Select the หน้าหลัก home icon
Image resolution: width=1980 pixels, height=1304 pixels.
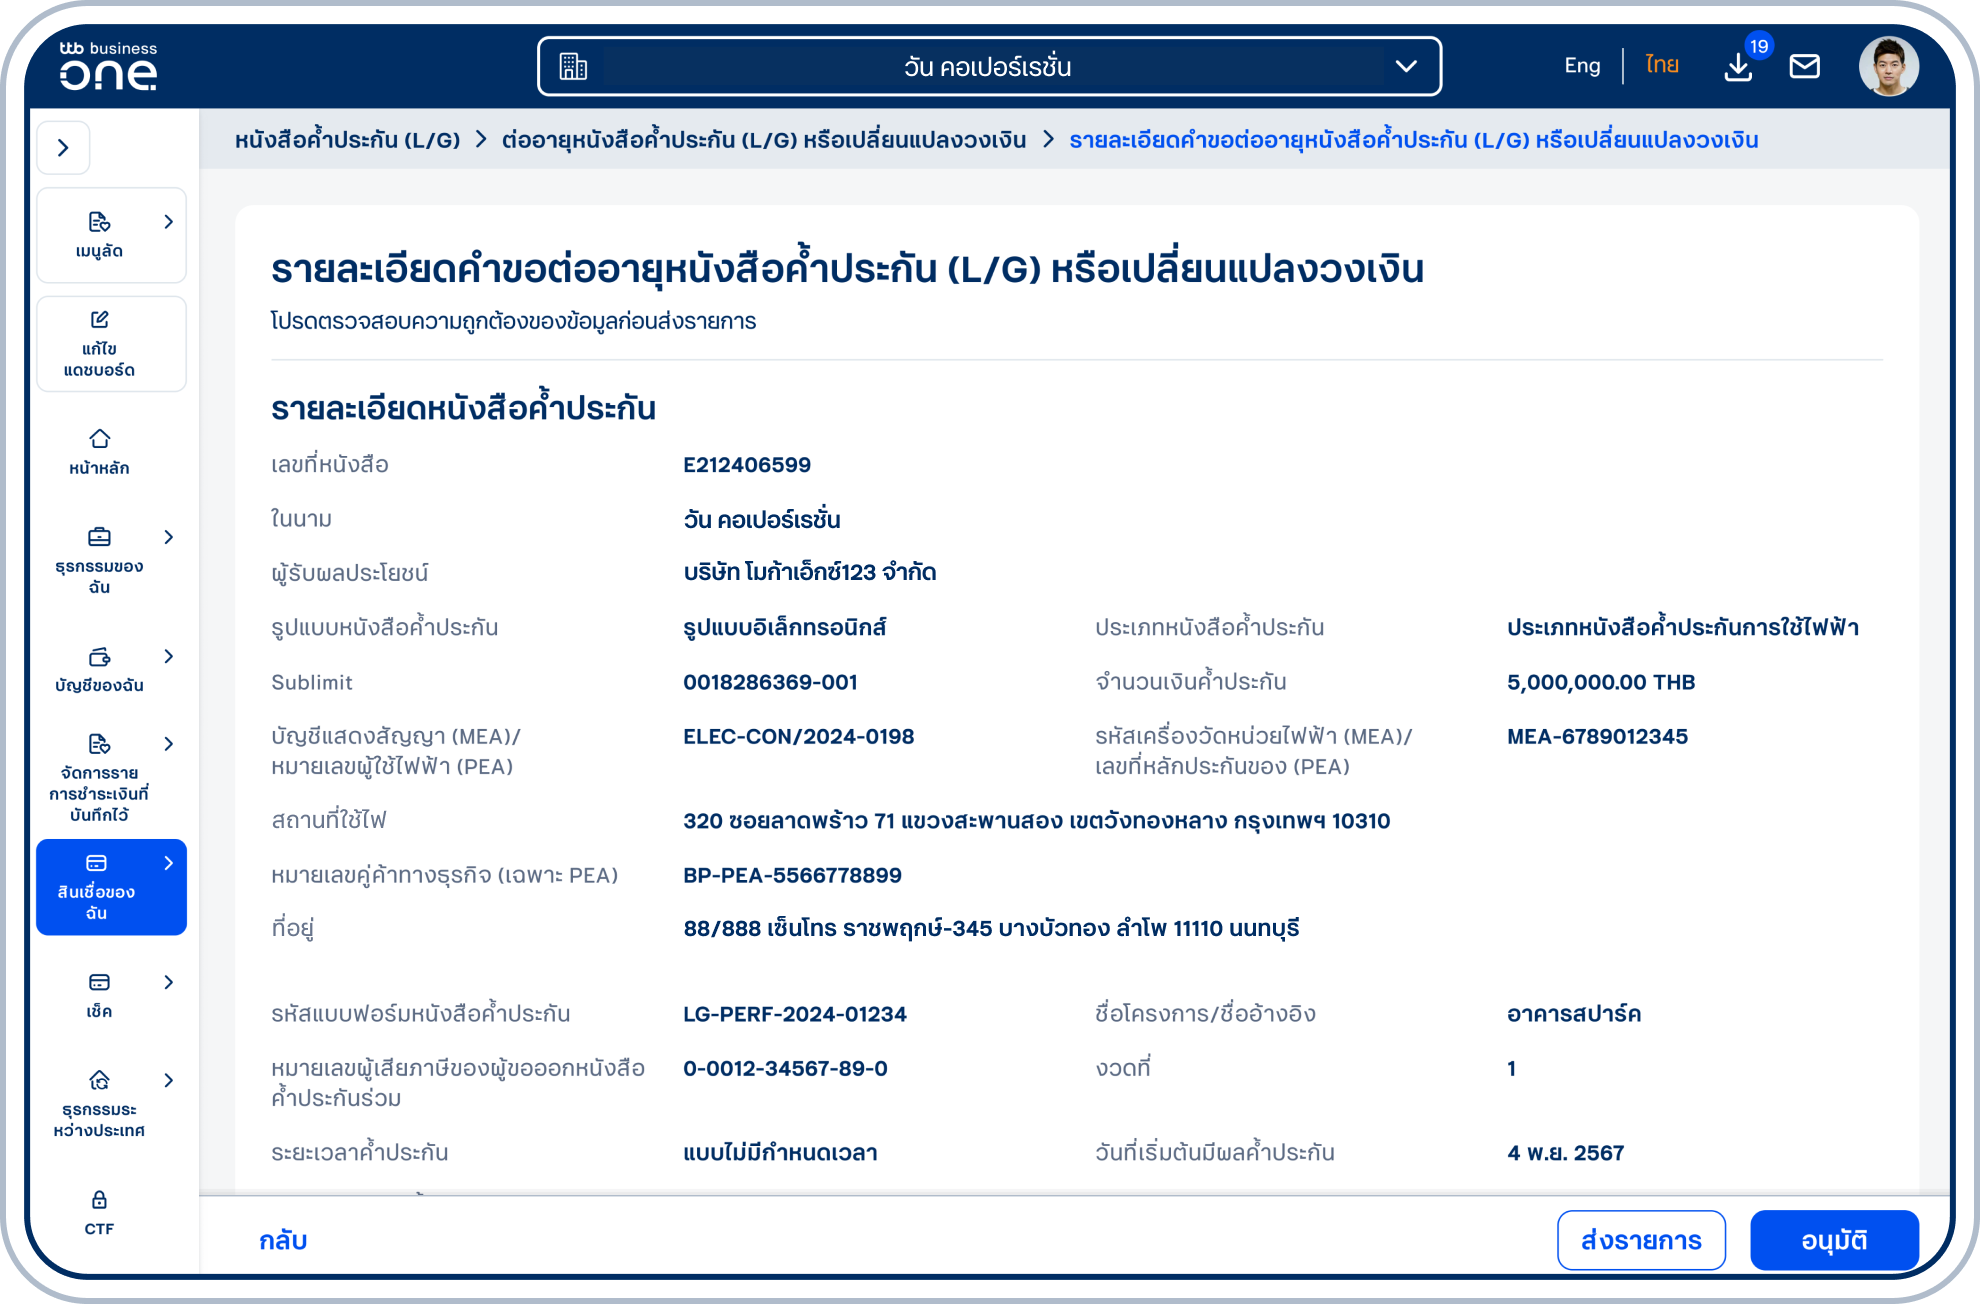click(98, 440)
